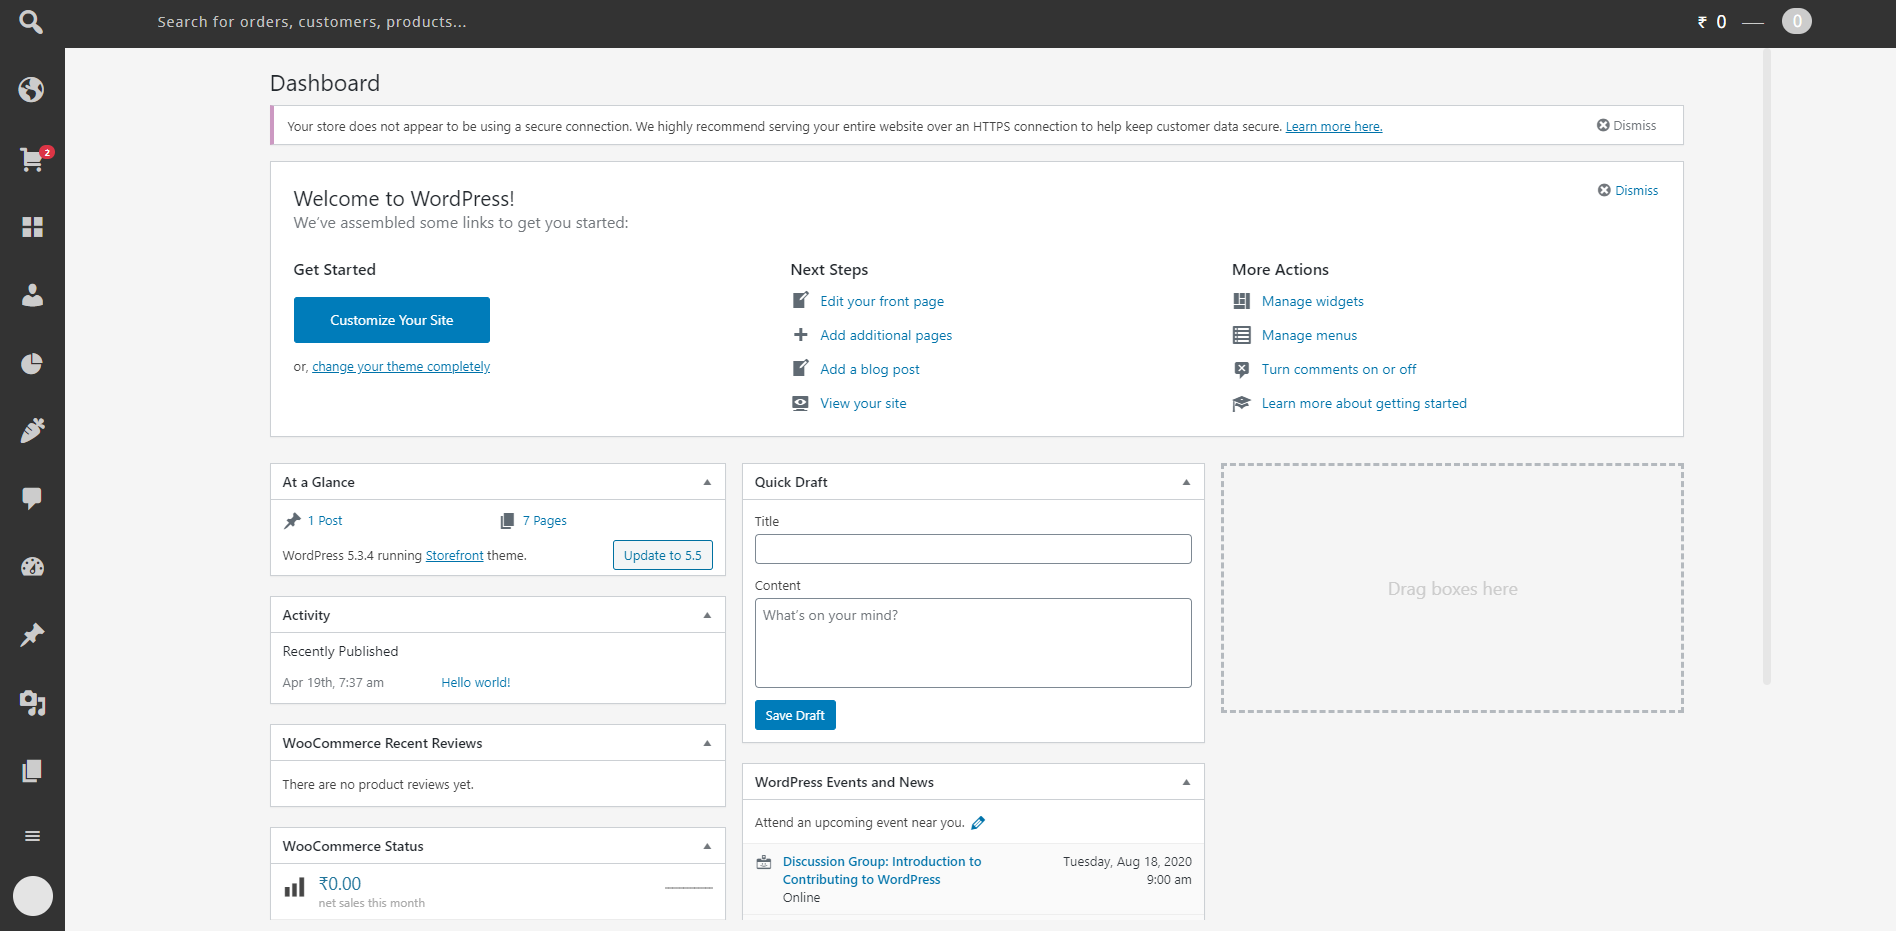This screenshot has width=1896, height=931.
Task: Click Update to 5.5 button
Action: point(663,555)
